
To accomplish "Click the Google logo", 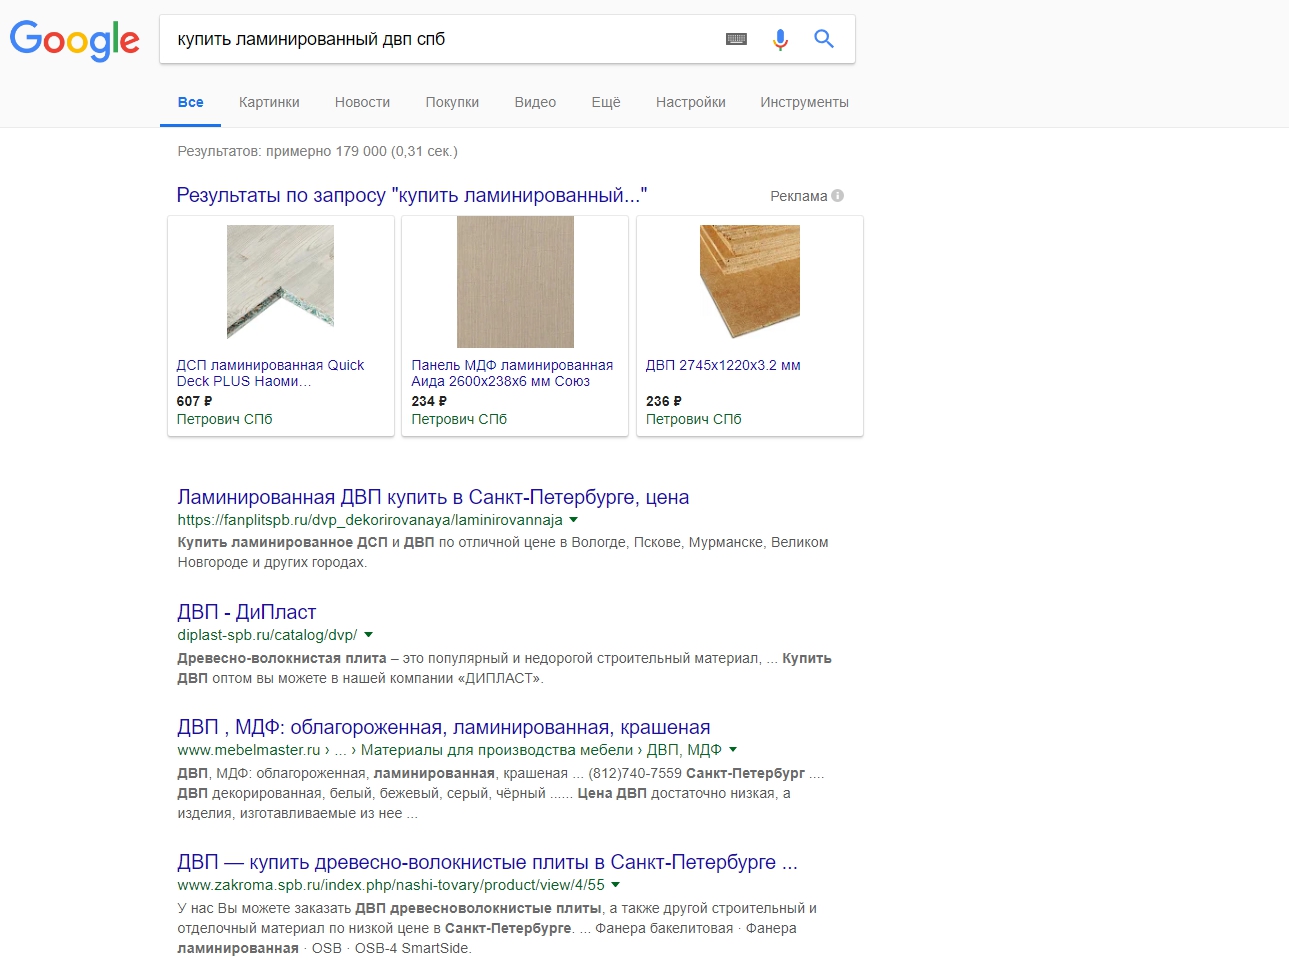I will tap(75, 40).
